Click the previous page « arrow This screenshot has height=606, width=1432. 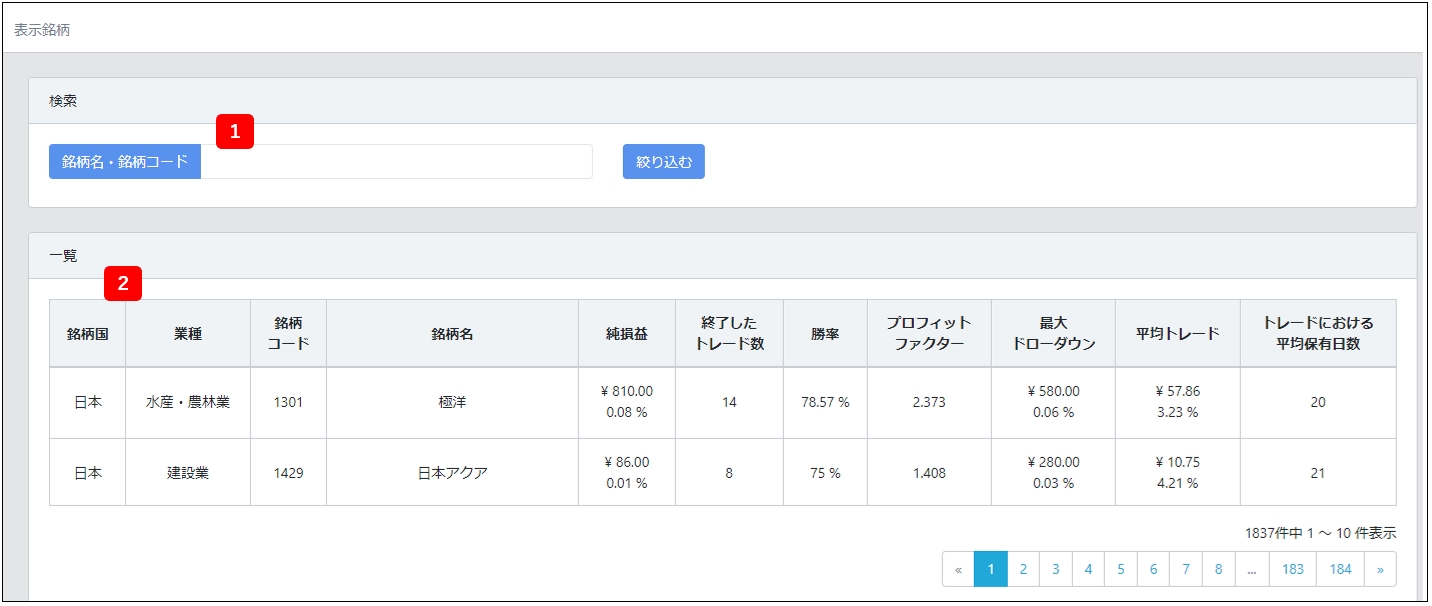coord(958,569)
